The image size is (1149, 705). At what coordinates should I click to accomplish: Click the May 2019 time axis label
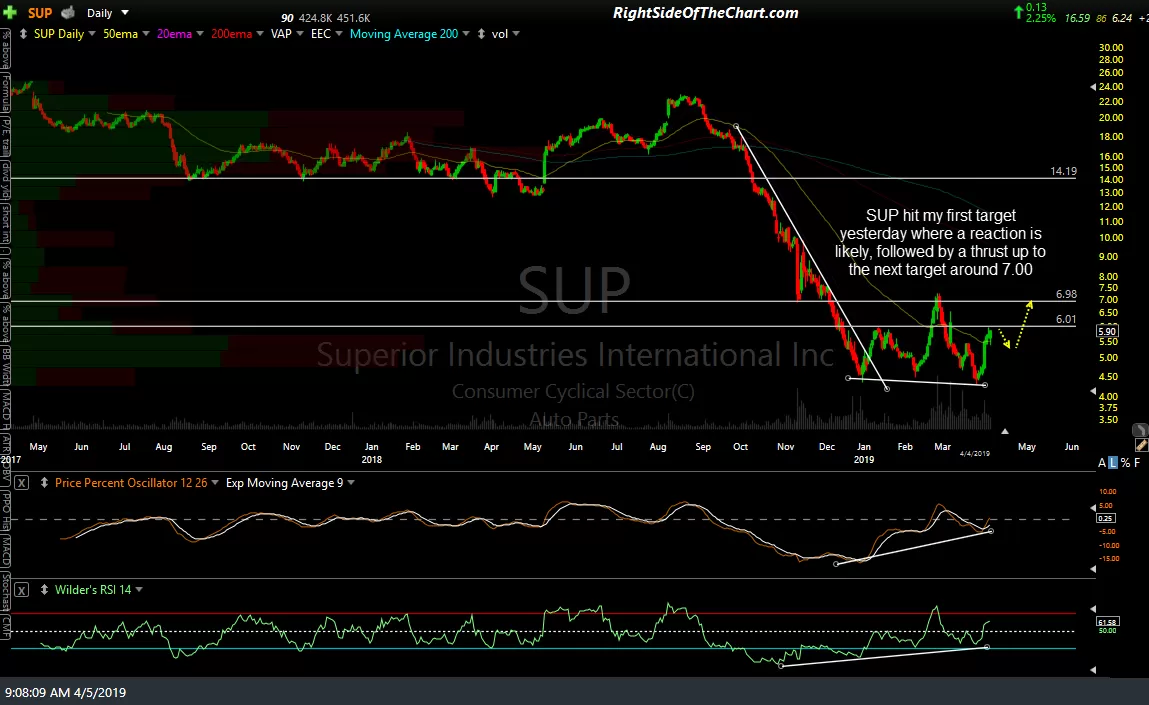click(1027, 446)
